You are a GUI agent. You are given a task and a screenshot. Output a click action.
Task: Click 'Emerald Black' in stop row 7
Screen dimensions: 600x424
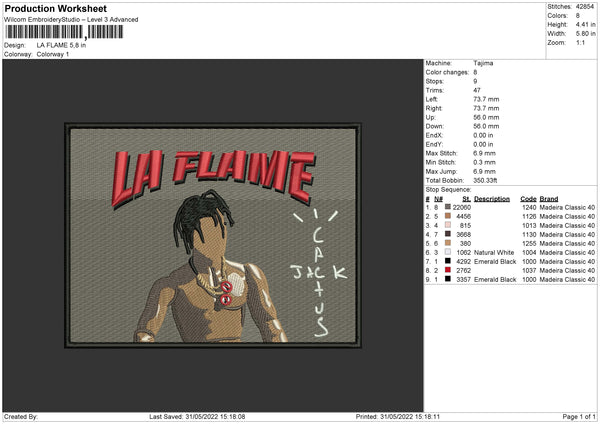(x=495, y=262)
